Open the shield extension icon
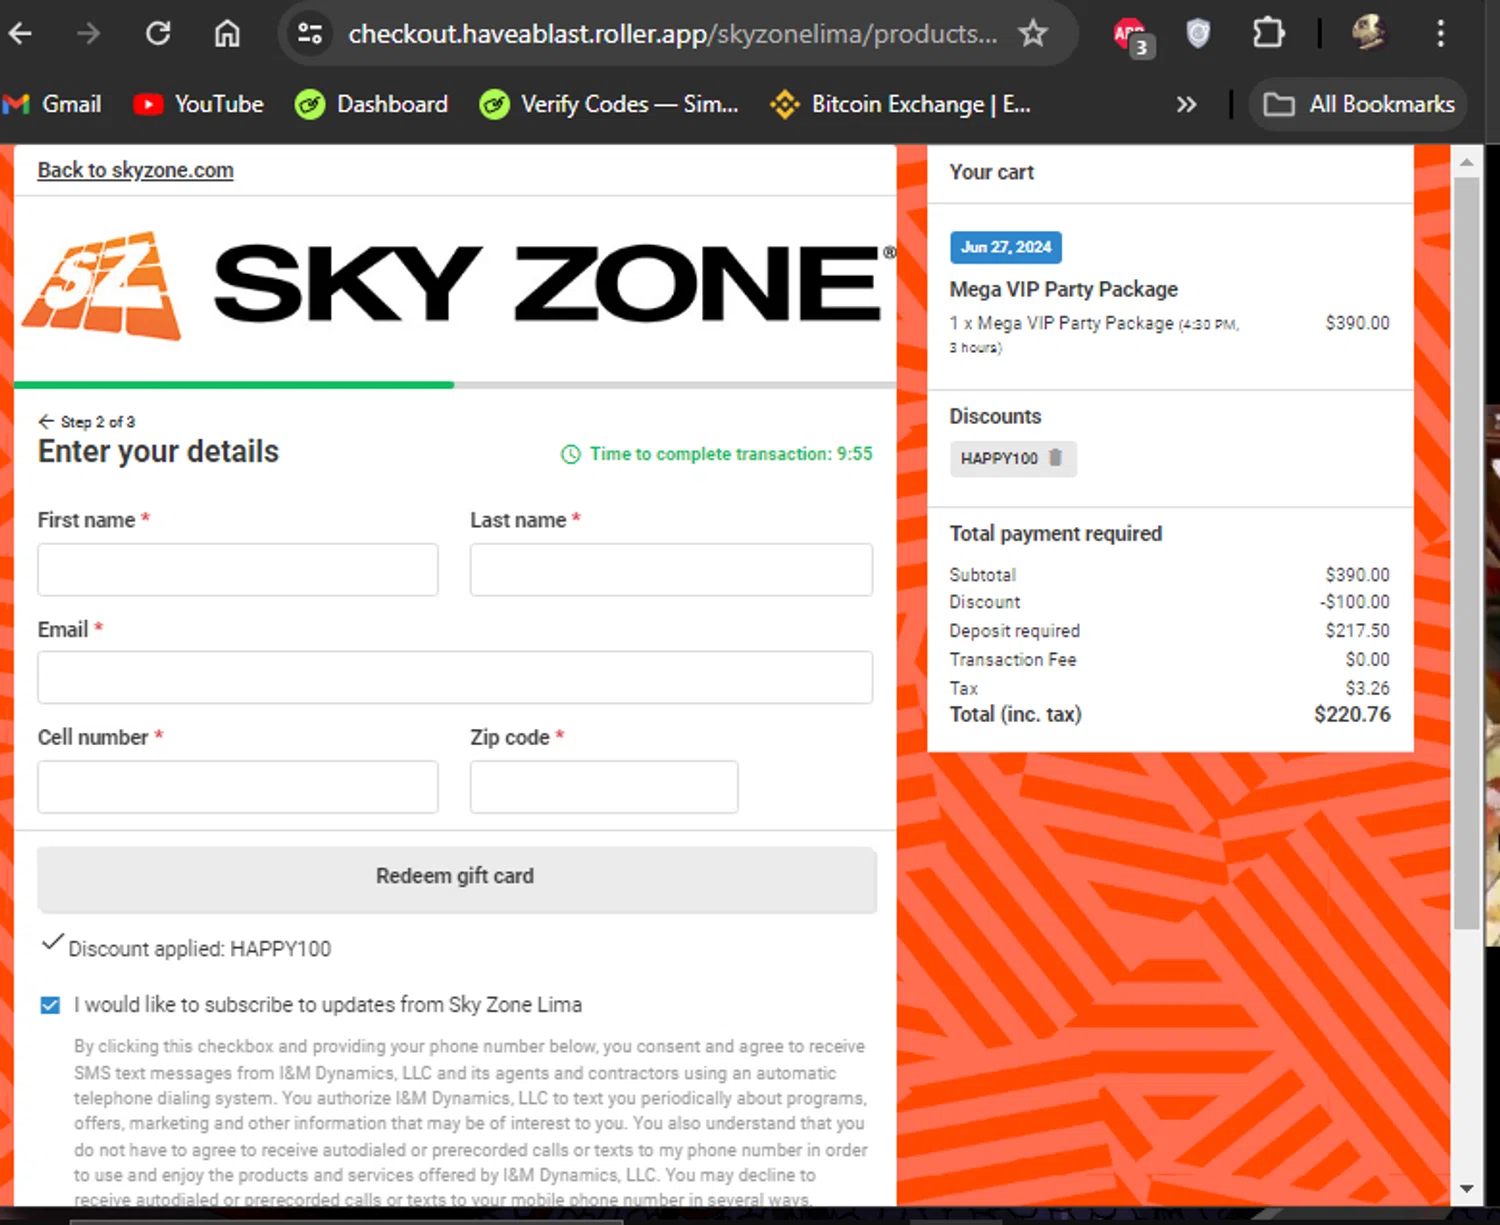Viewport: 1500px width, 1225px height. pos(1198,34)
